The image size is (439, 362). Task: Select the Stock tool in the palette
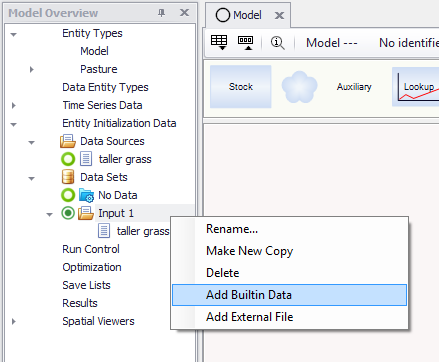[x=241, y=87]
